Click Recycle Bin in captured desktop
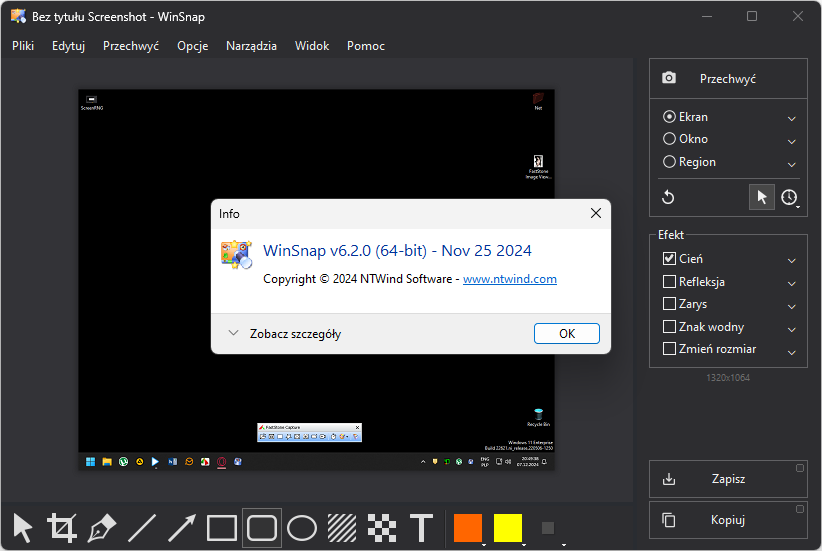The width and height of the screenshot is (822, 551). coord(538,417)
